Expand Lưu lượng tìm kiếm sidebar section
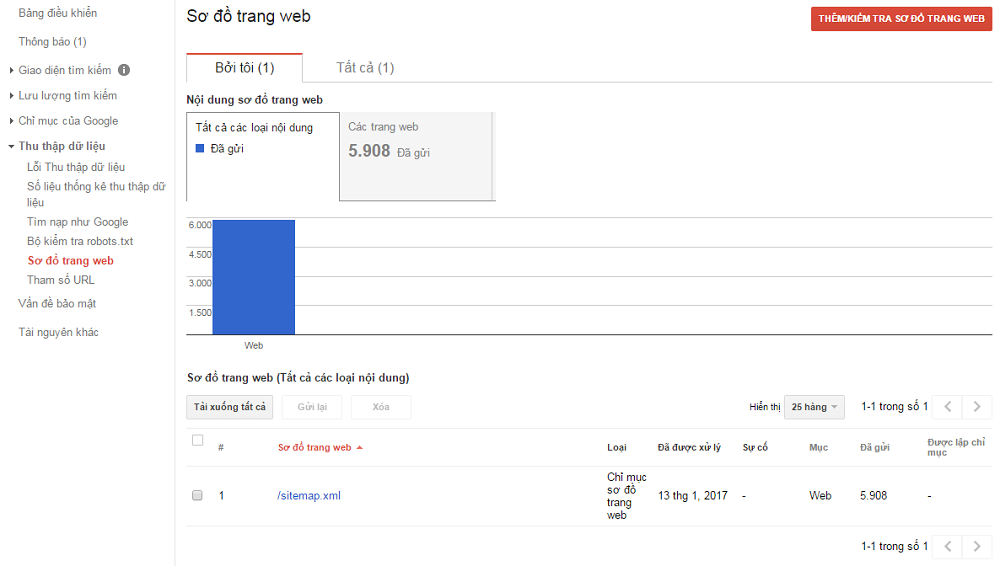Viewport: 1000px width, 566px height. pos(12,96)
